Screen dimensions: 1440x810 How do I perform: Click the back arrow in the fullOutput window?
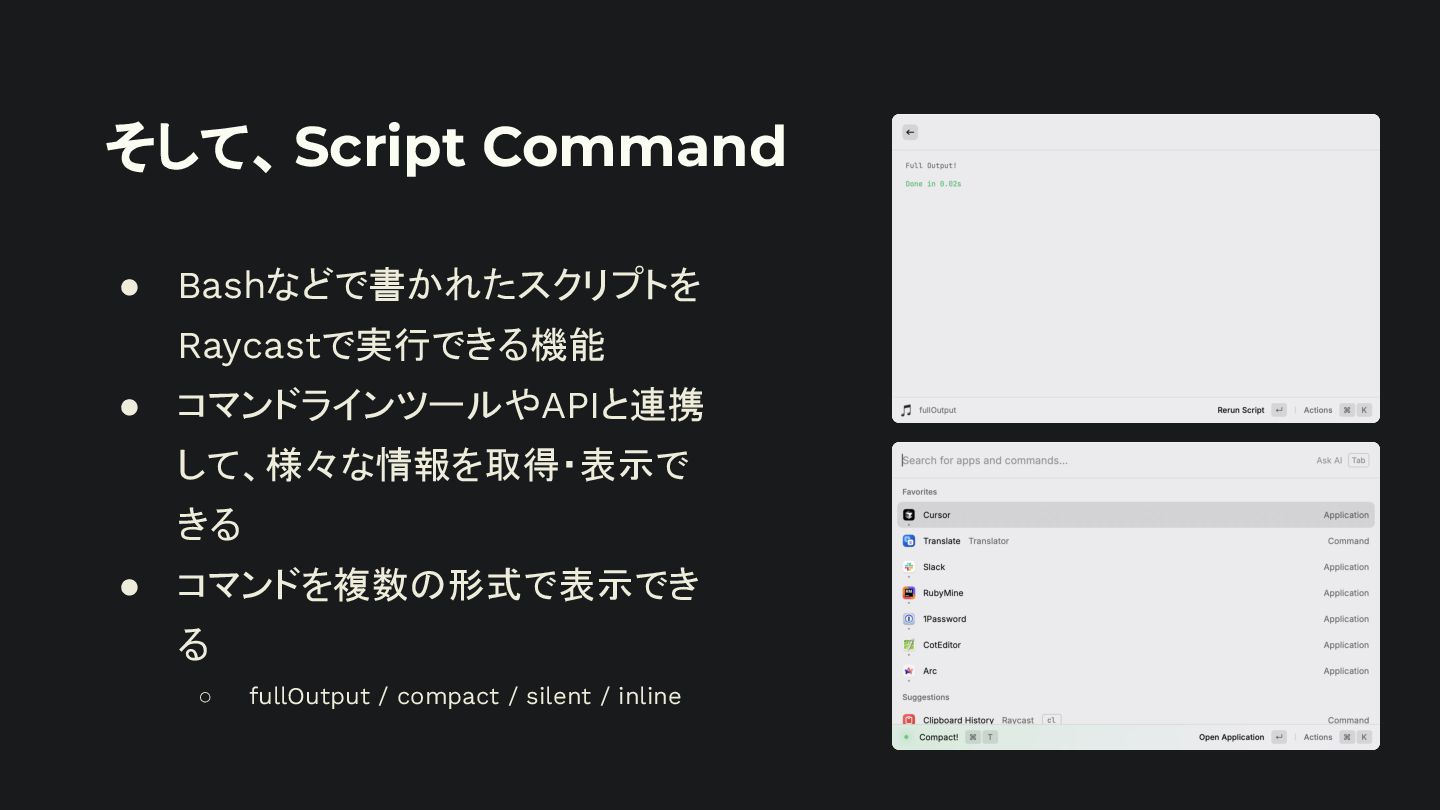pos(910,132)
